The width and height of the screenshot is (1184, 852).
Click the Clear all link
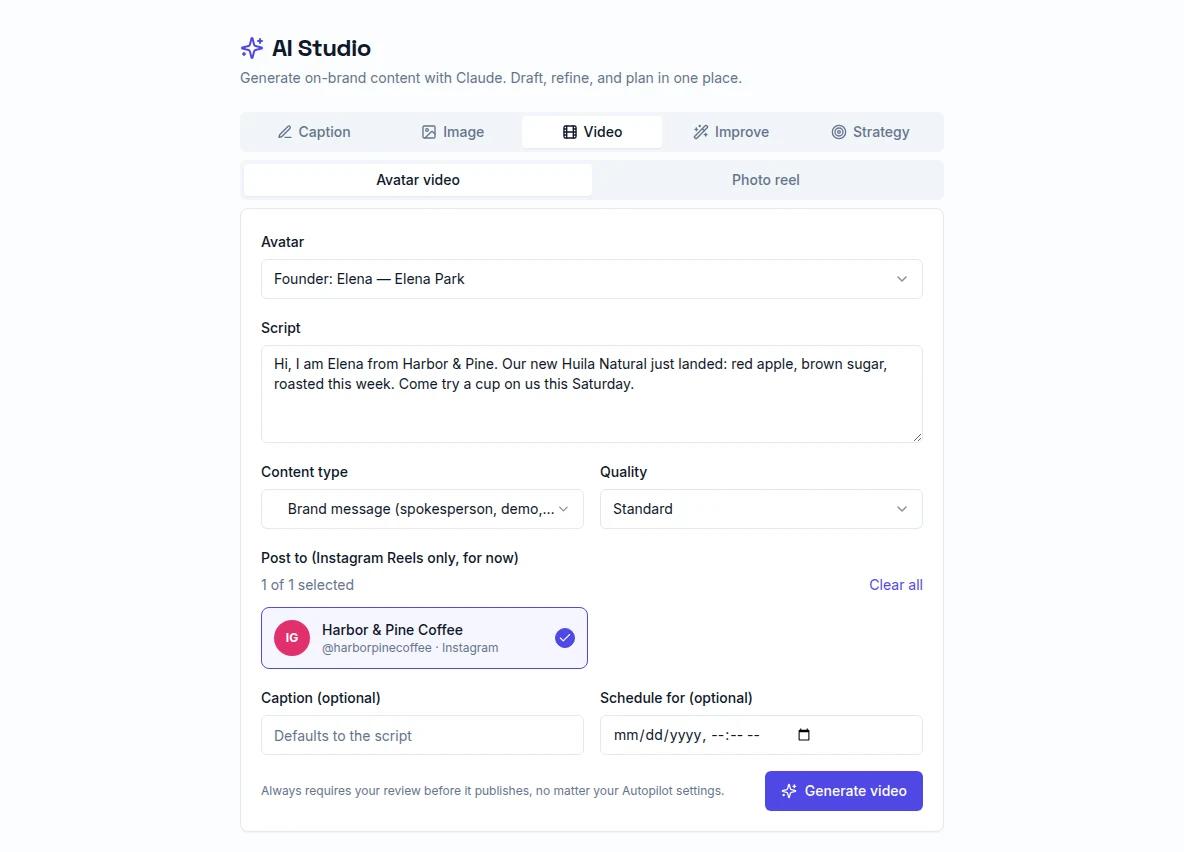(896, 585)
